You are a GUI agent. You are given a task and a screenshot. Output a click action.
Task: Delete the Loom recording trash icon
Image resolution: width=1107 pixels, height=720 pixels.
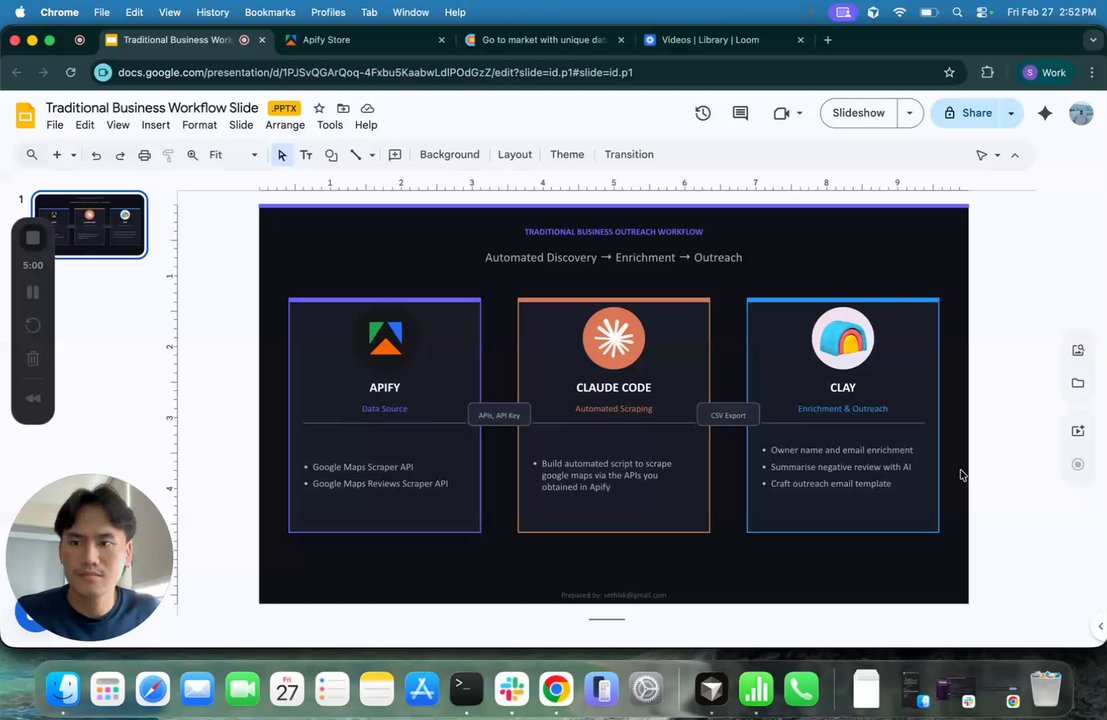(x=32, y=359)
